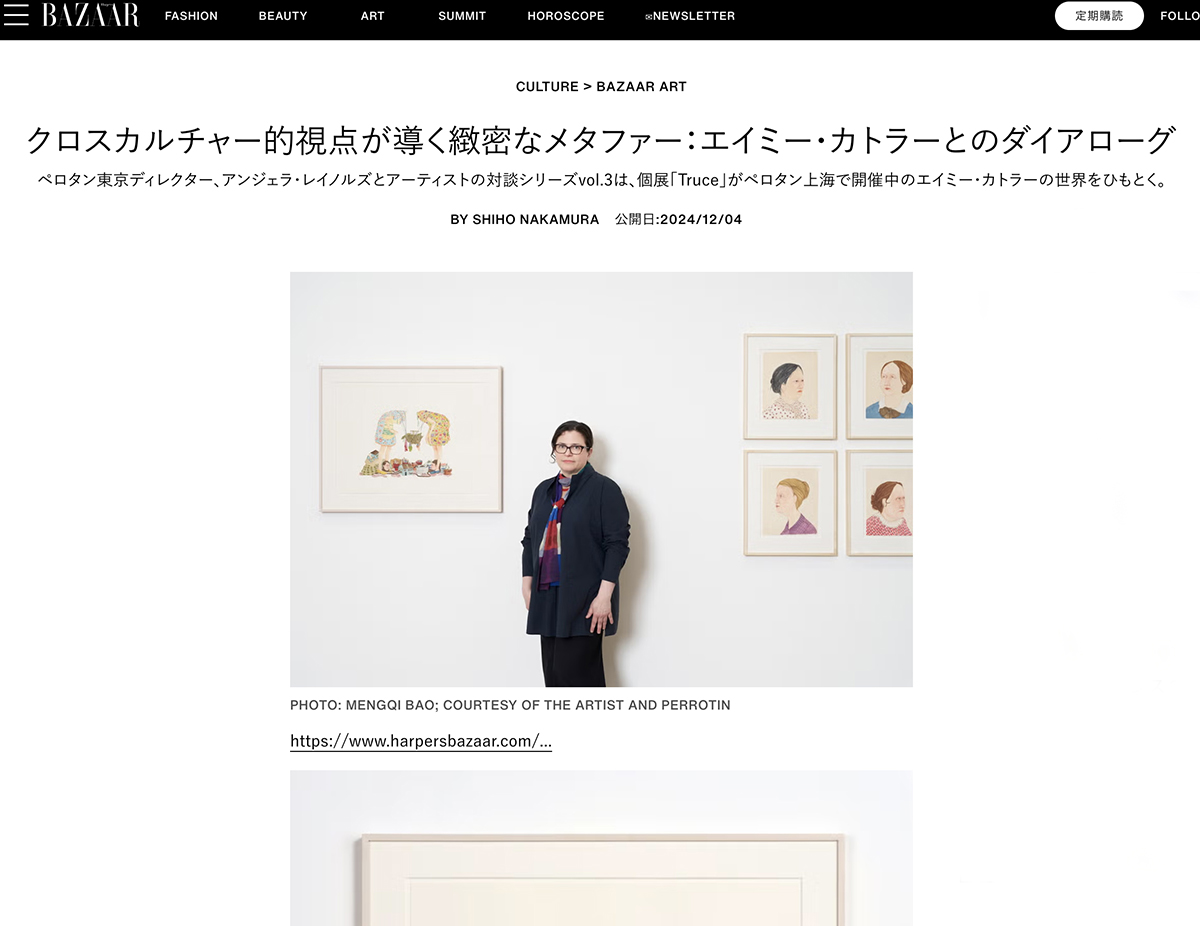Open the hamburger menu icon

click(x=16, y=15)
